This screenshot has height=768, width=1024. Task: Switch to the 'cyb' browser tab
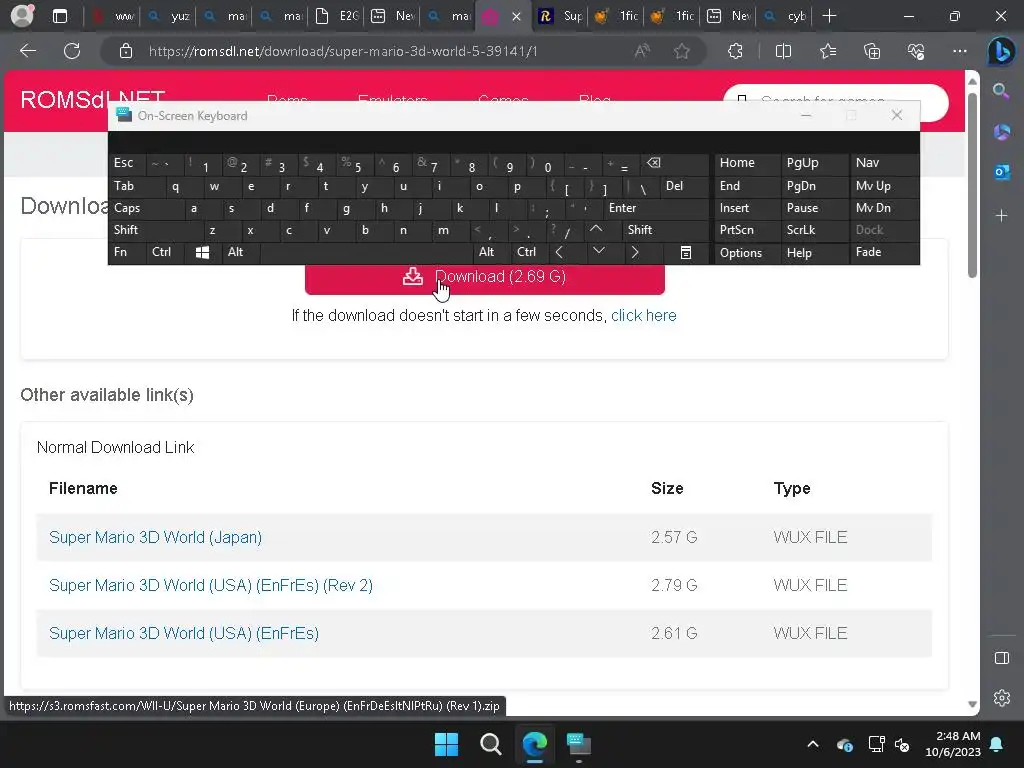pyautogui.click(x=785, y=16)
